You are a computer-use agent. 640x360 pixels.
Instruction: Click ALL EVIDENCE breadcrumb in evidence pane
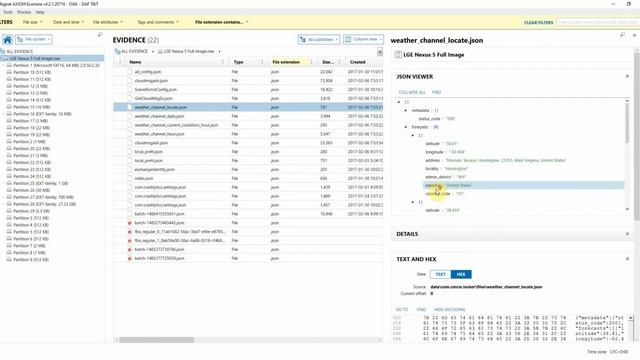[134, 51]
